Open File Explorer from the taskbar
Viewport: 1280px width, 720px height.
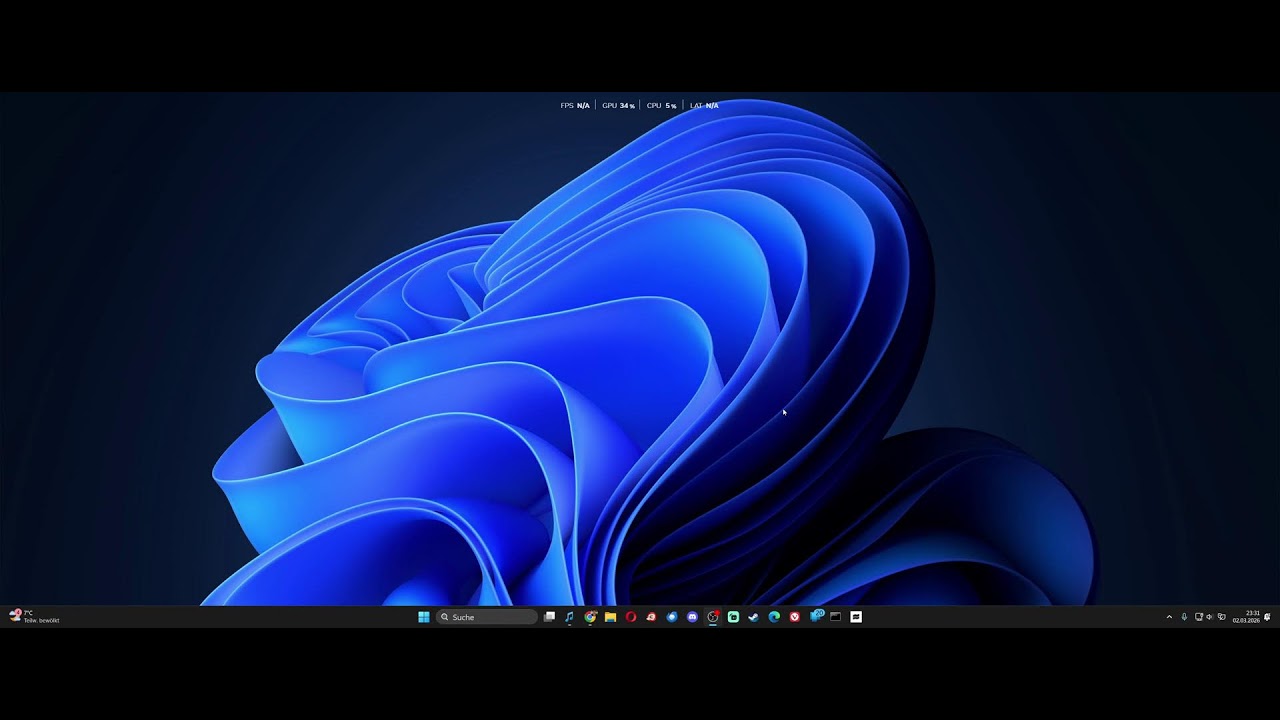(x=610, y=617)
